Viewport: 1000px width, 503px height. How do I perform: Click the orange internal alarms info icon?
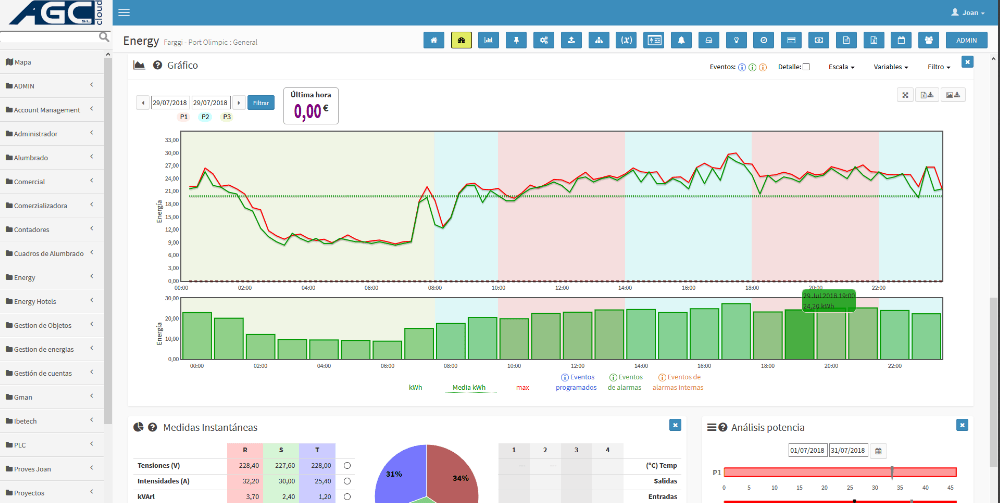(x=762, y=67)
